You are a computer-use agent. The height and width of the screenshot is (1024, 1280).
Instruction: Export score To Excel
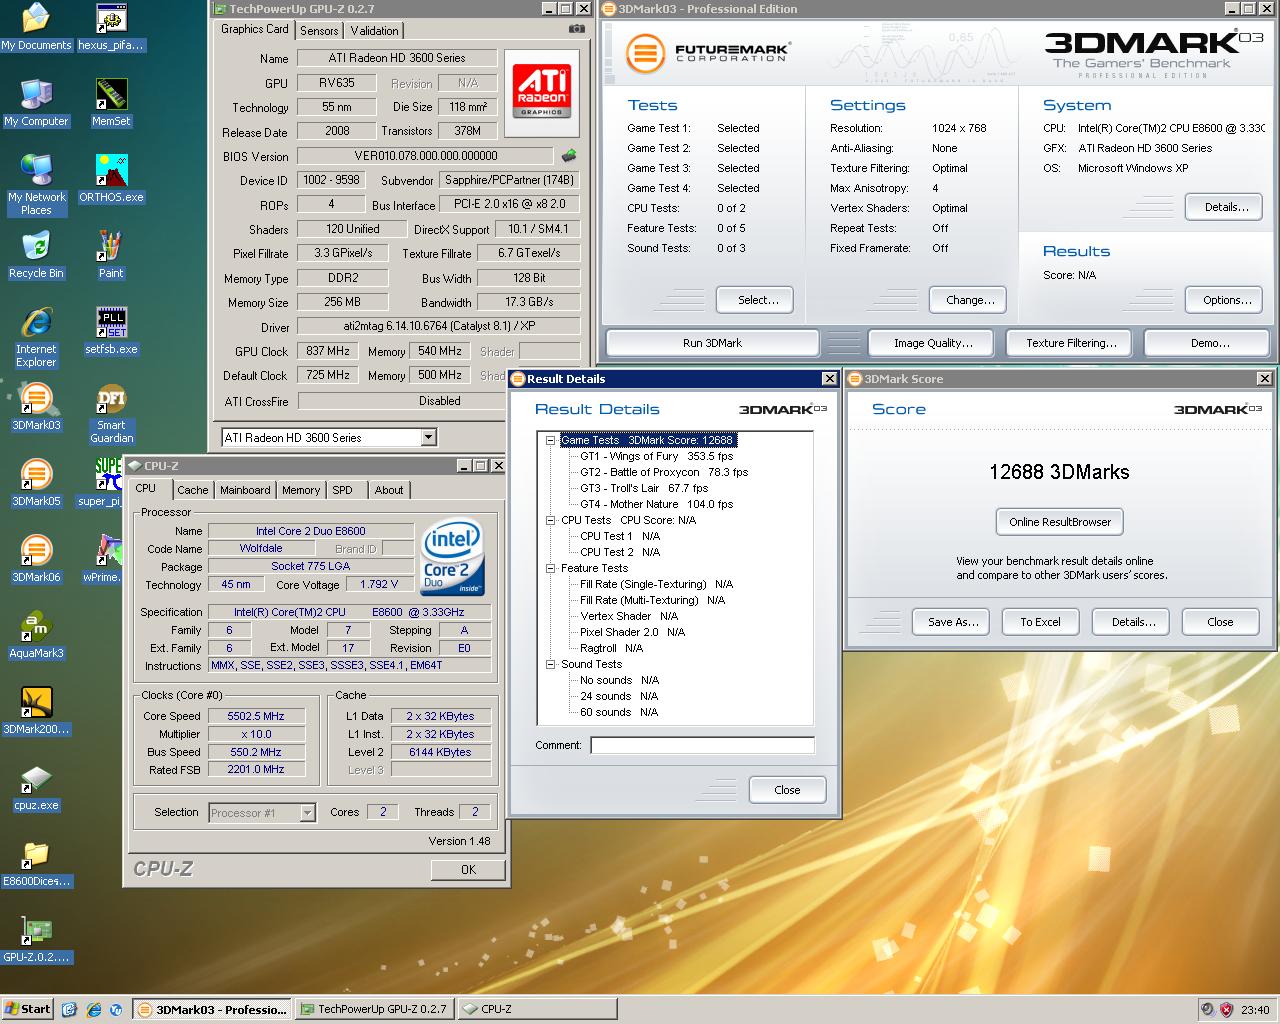[1040, 622]
